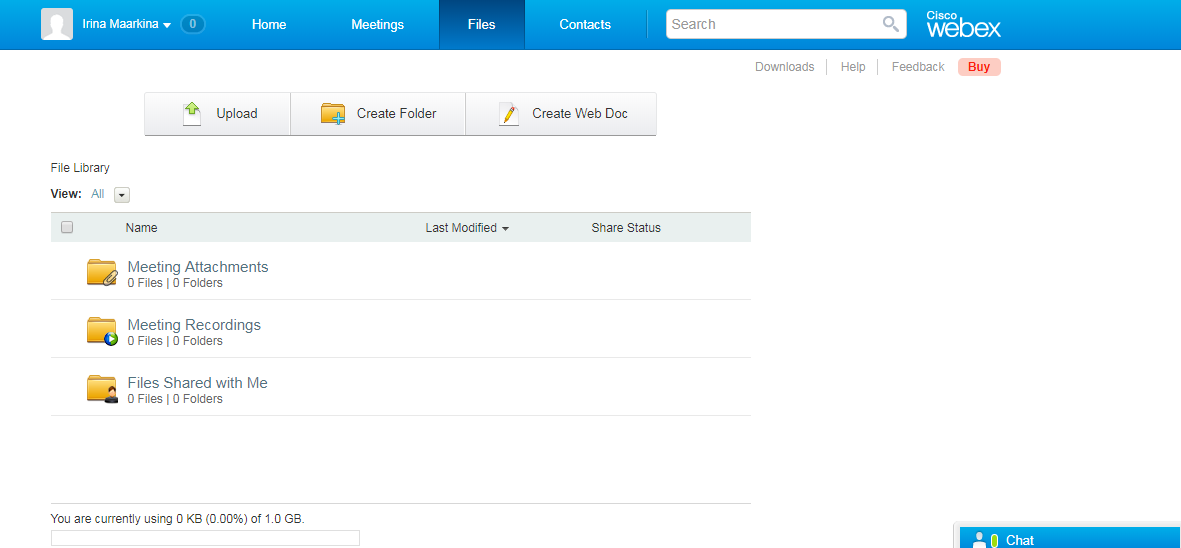The width and height of the screenshot is (1181, 548).
Task: Open the Meeting Attachments folder name
Action: point(198,266)
